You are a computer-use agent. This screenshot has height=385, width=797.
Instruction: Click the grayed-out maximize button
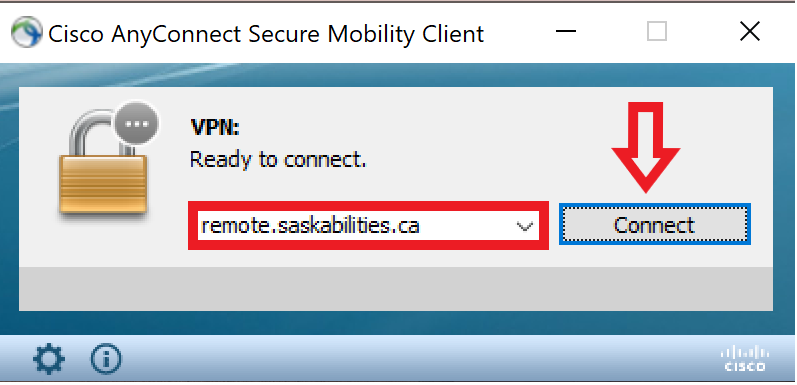click(x=657, y=32)
